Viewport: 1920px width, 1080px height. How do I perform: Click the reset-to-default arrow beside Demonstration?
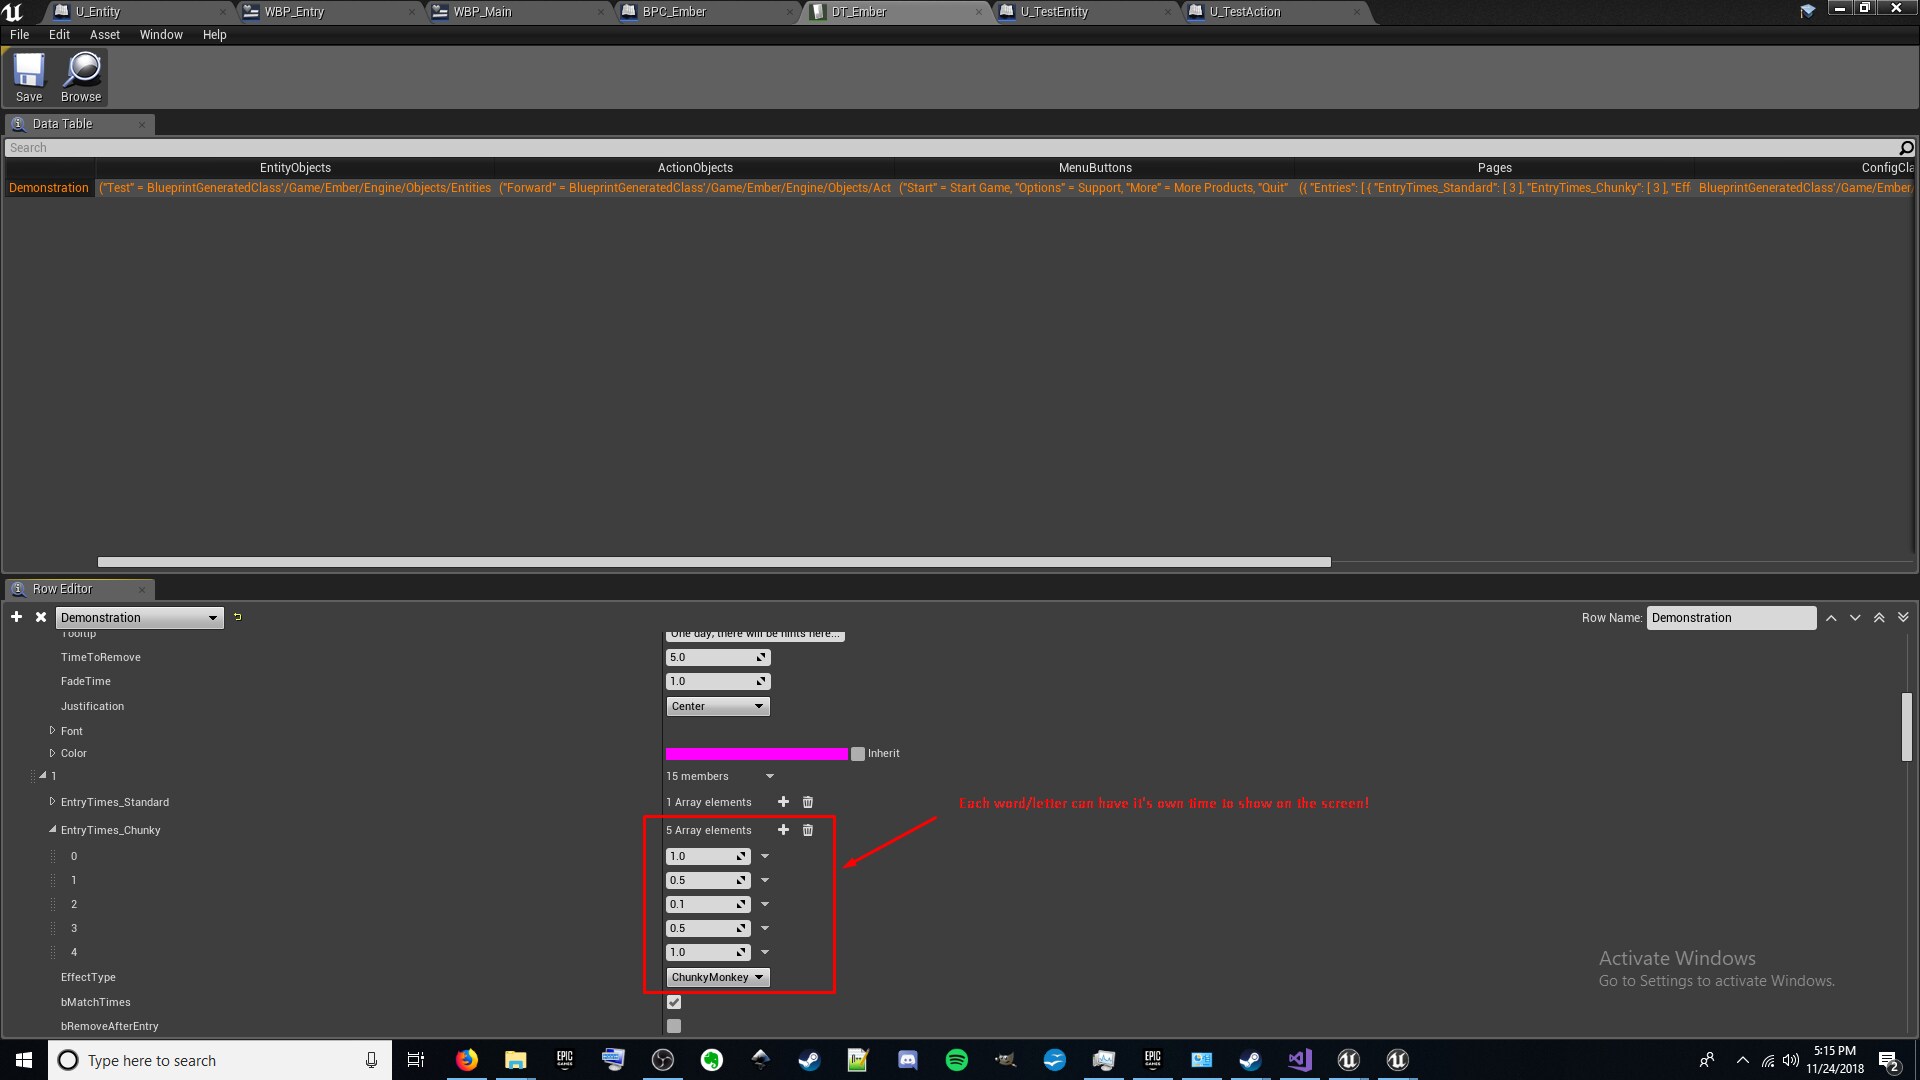click(237, 617)
